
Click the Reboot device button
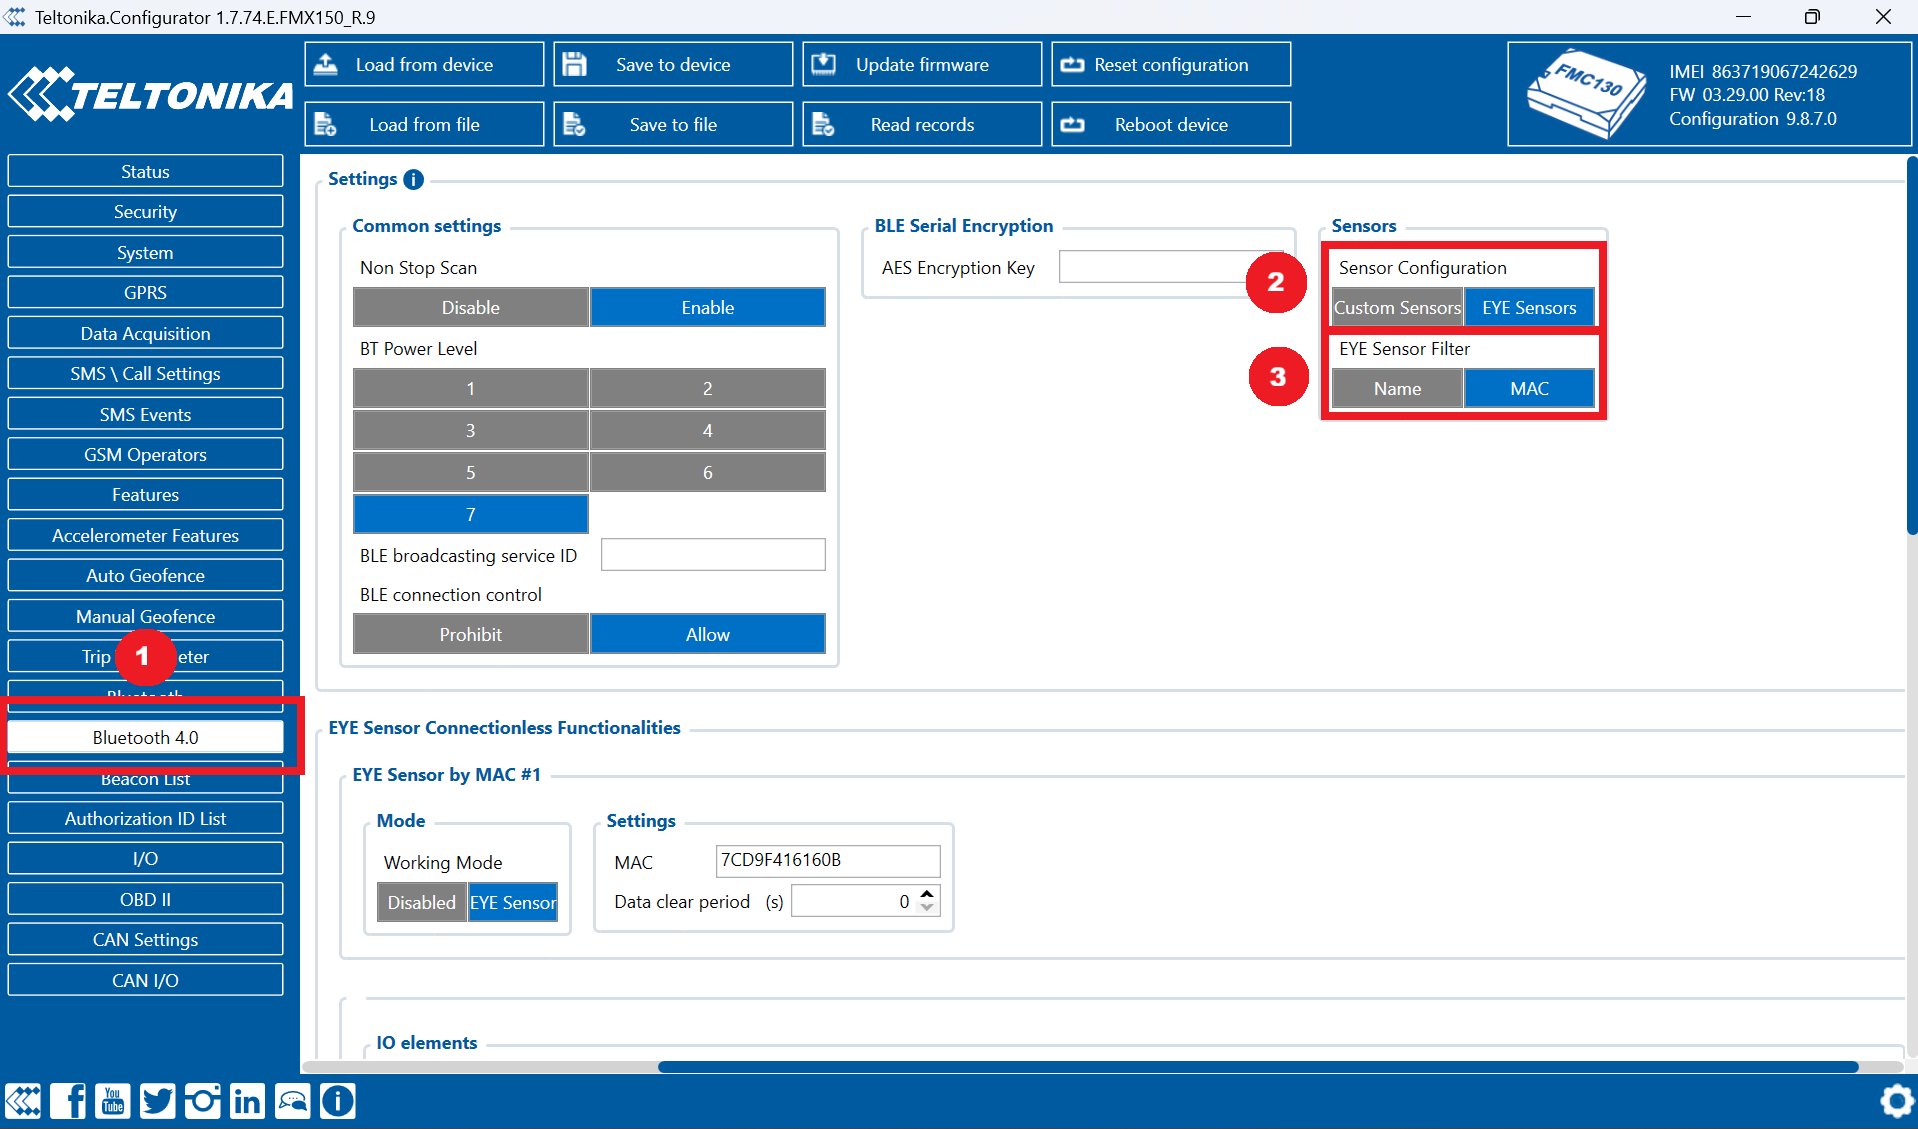(1171, 124)
